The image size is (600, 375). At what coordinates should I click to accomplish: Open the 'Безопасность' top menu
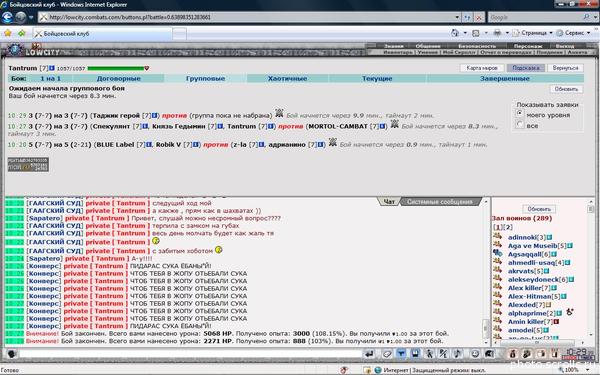pos(477,46)
